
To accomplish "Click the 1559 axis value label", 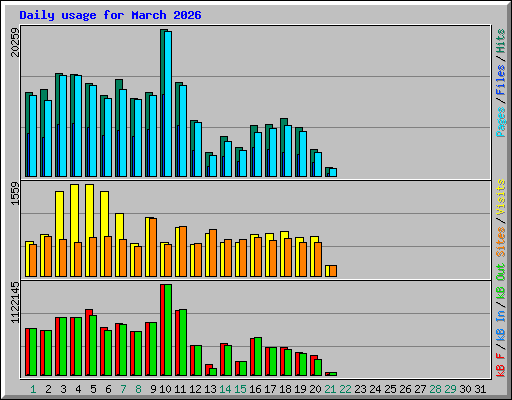I will (x=15, y=193).
